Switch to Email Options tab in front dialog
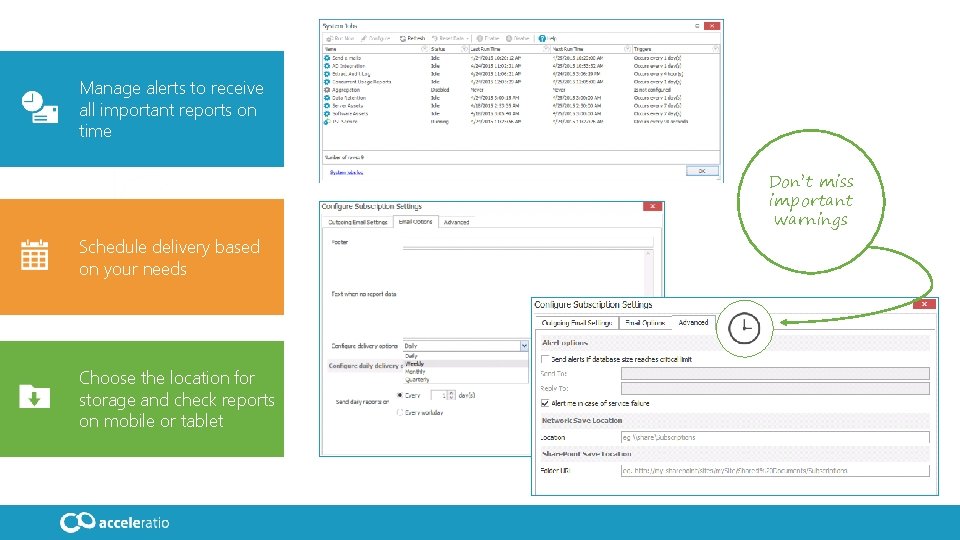The width and height of the screenshot is (960, 540). pos(645,323)
